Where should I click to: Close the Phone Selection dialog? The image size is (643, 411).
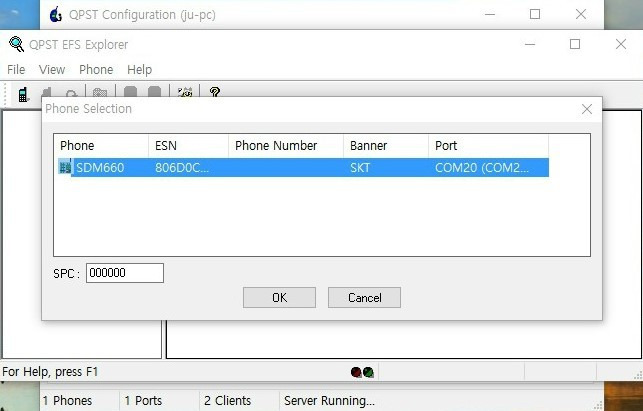587,109
